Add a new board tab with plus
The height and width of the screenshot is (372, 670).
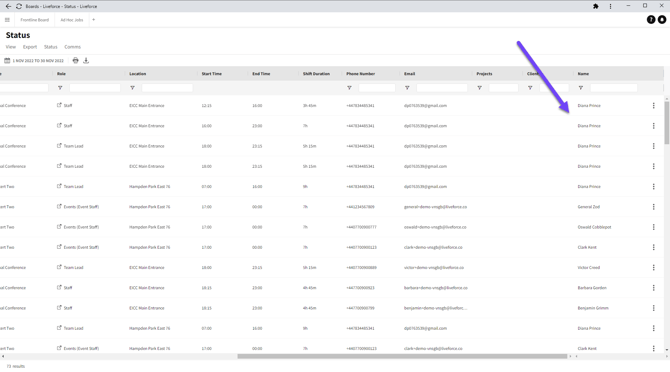pos(94,20)
